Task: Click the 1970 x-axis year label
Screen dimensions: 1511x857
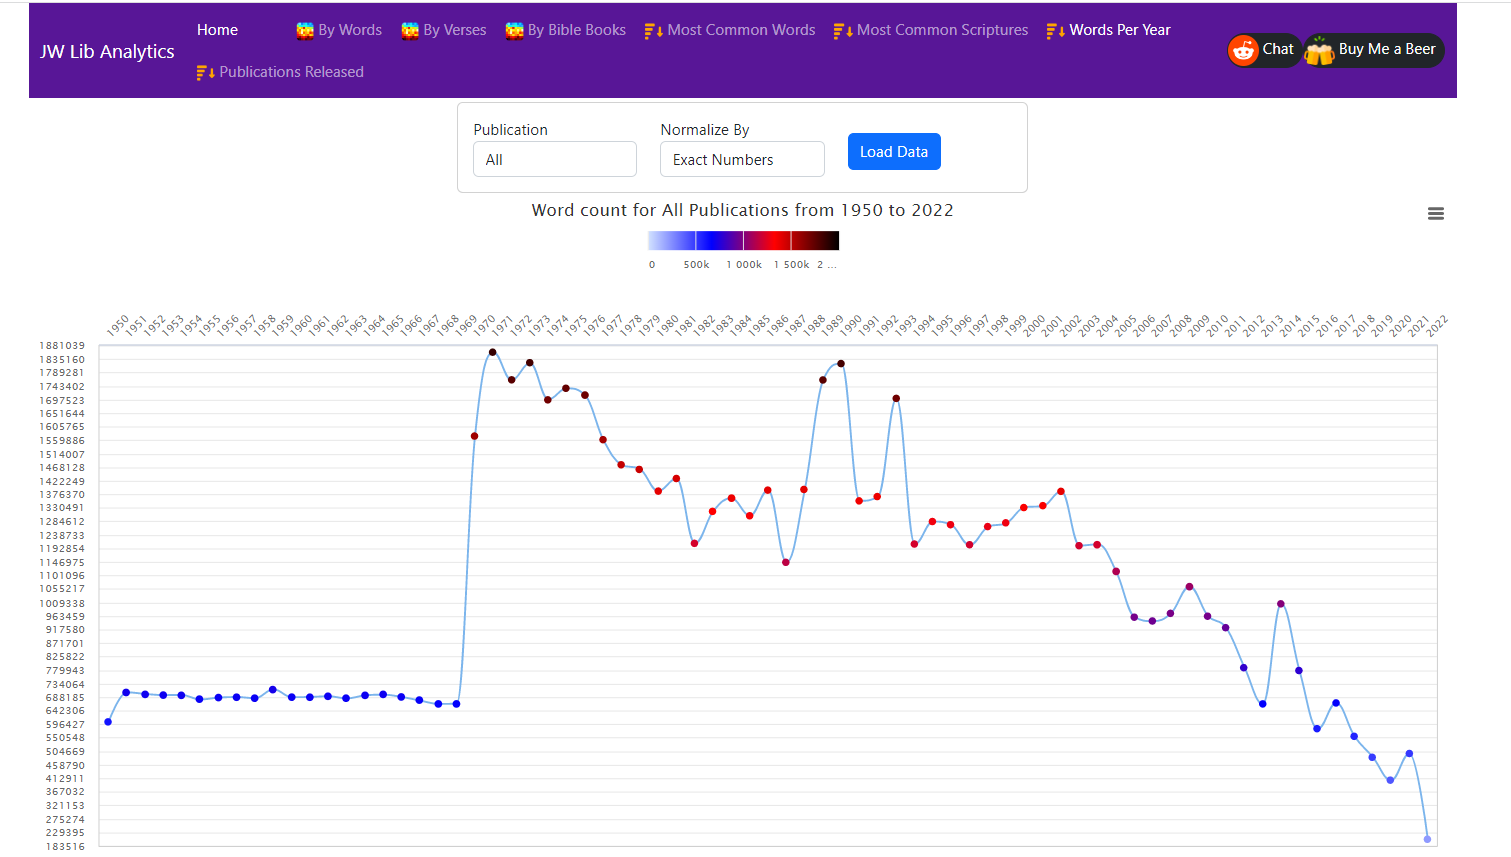Action: point(484,325)
